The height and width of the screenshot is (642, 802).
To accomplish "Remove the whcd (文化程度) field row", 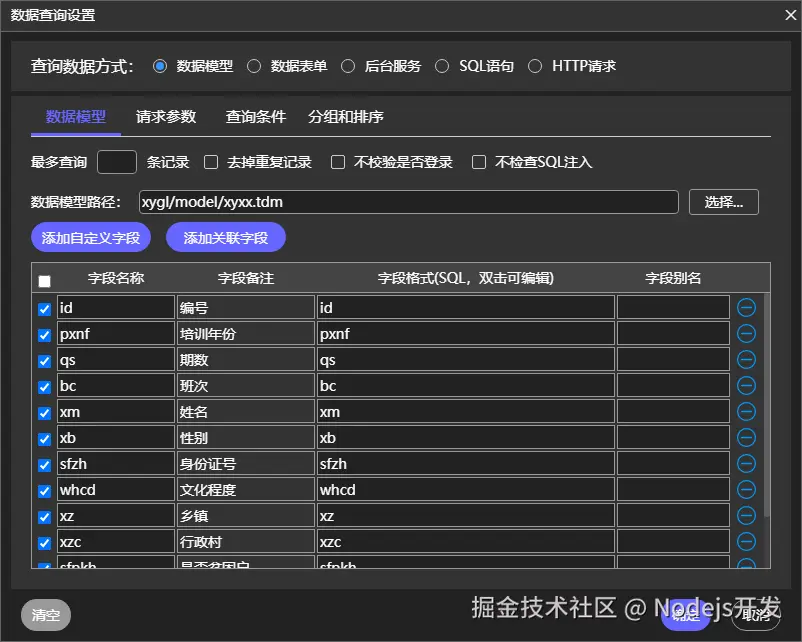I will click(x=746, y=489).
